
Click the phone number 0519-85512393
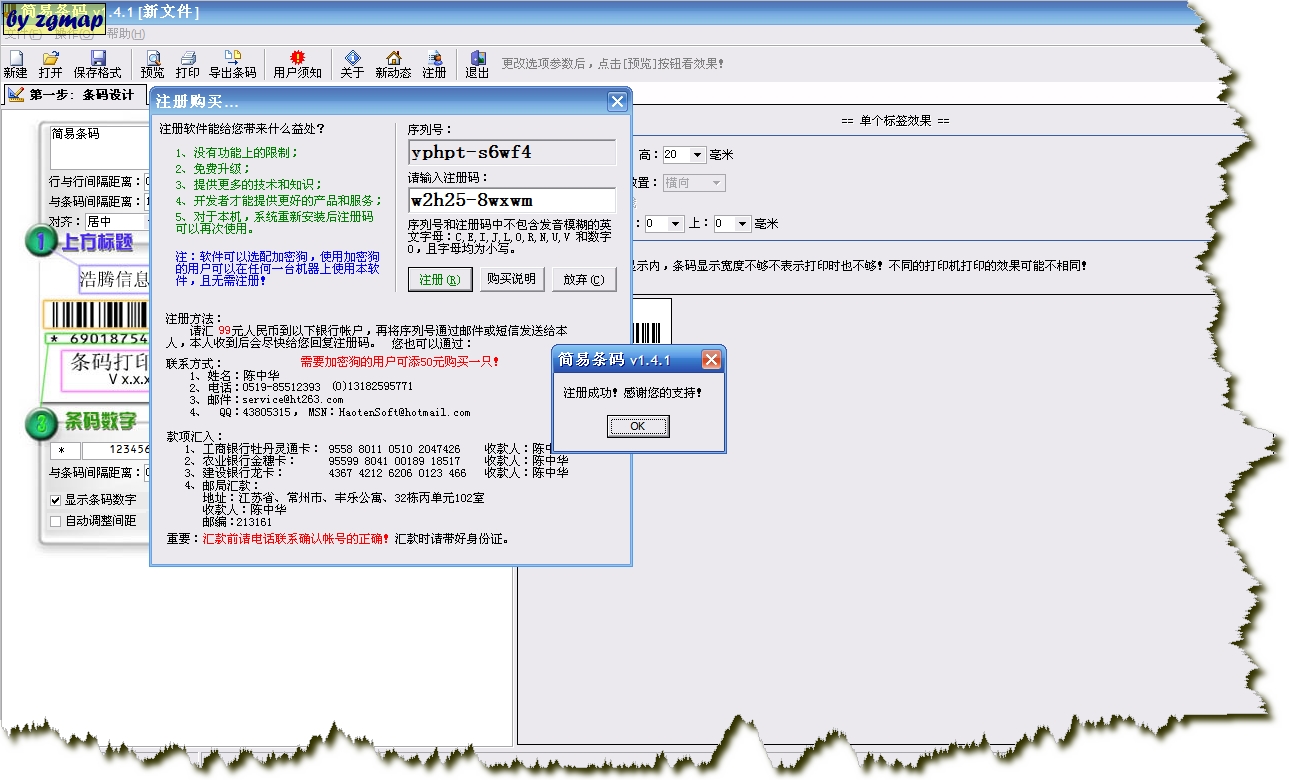point(282,386)
